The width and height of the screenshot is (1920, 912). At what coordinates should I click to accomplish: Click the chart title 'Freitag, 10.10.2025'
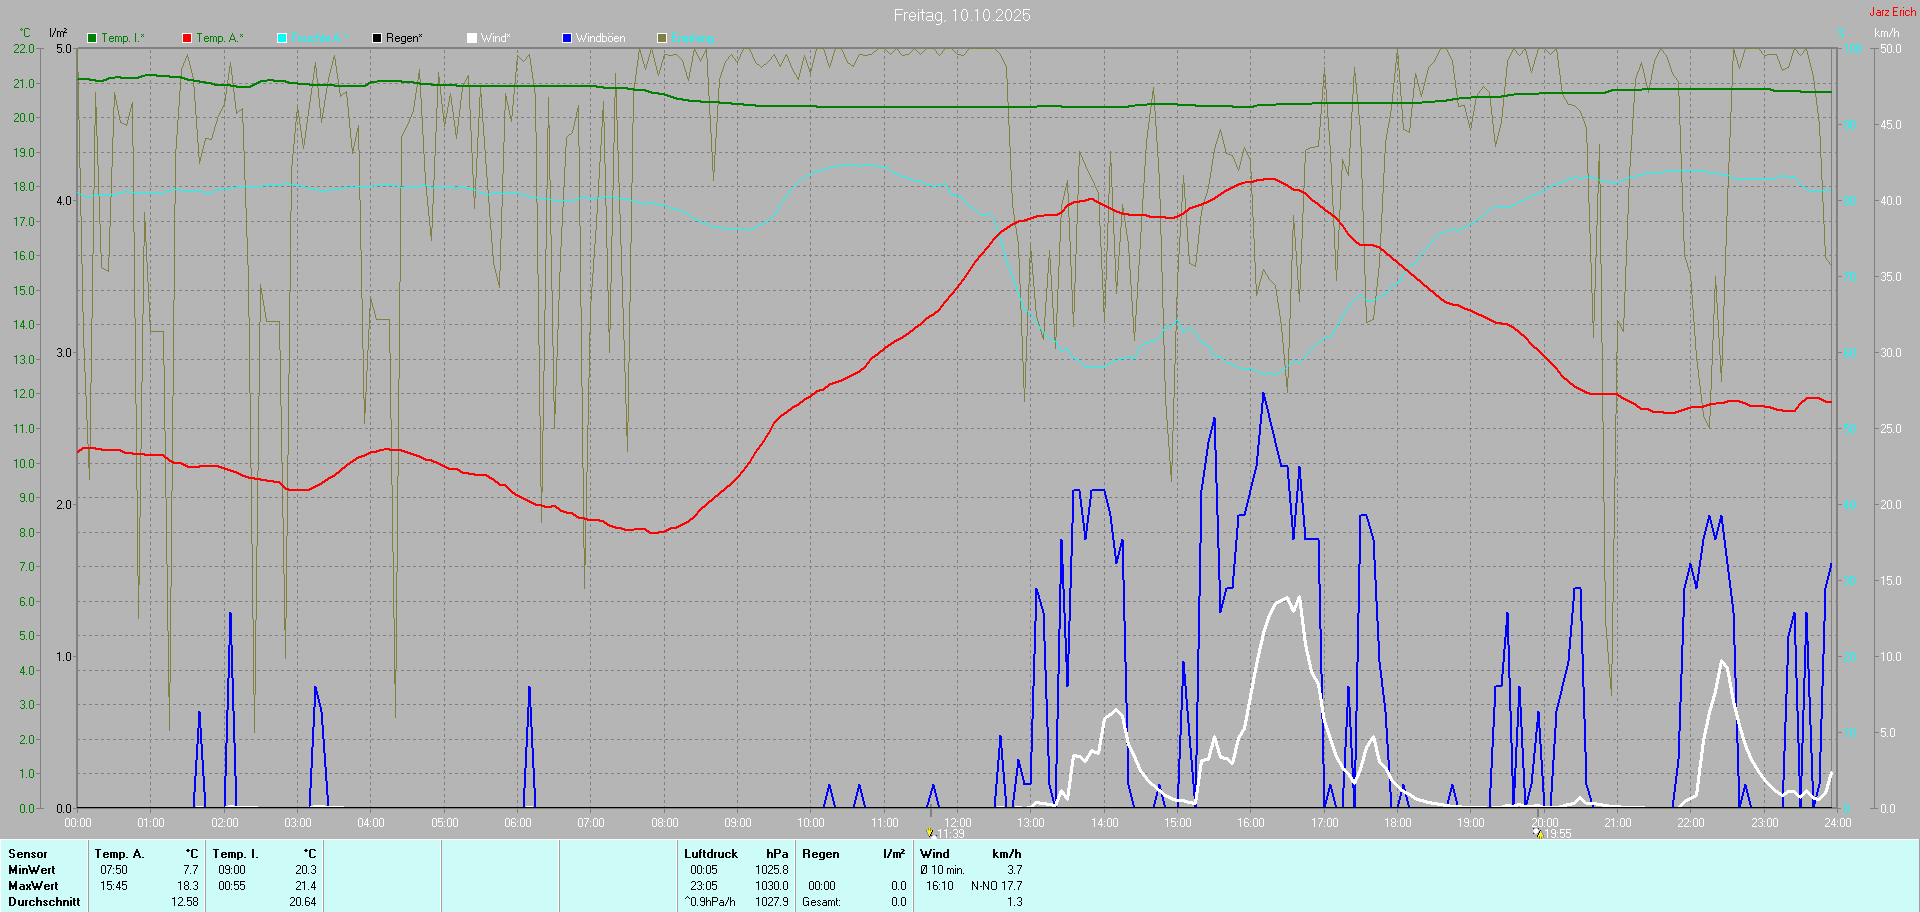pos(962,15)
